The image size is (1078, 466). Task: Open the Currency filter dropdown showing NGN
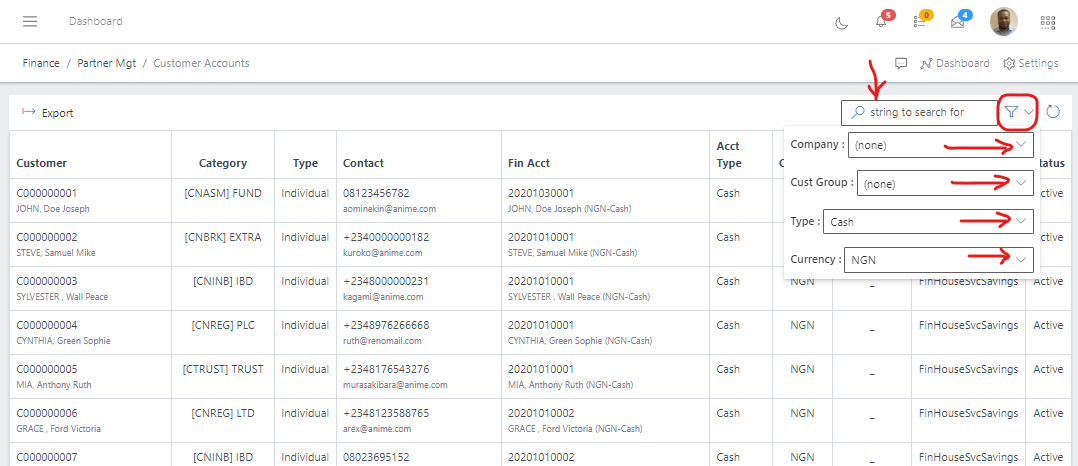point(938,260)
